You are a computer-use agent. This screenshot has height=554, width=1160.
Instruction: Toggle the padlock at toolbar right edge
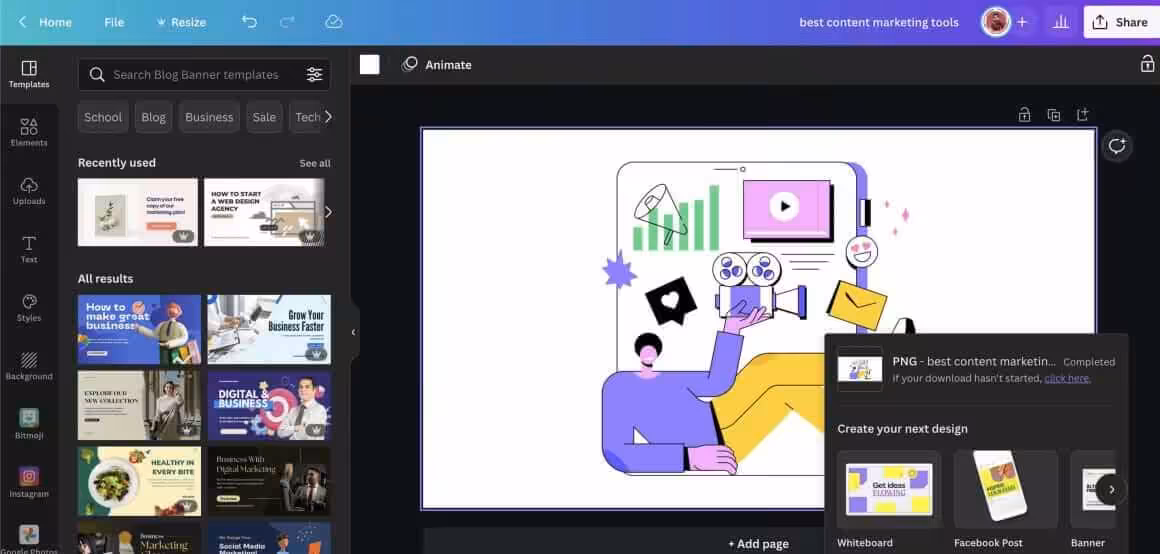click(x=1147, y=64)
